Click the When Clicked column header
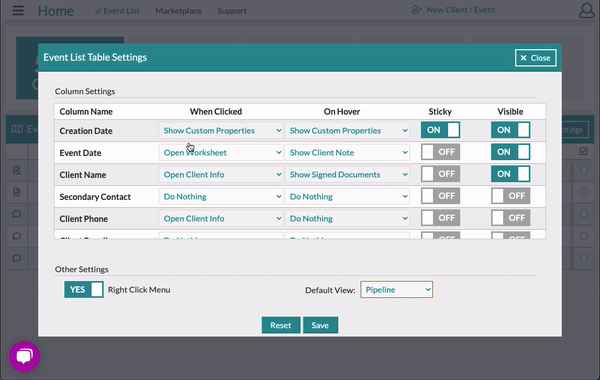Screen dimensions: 600x380 pos(216,111)
